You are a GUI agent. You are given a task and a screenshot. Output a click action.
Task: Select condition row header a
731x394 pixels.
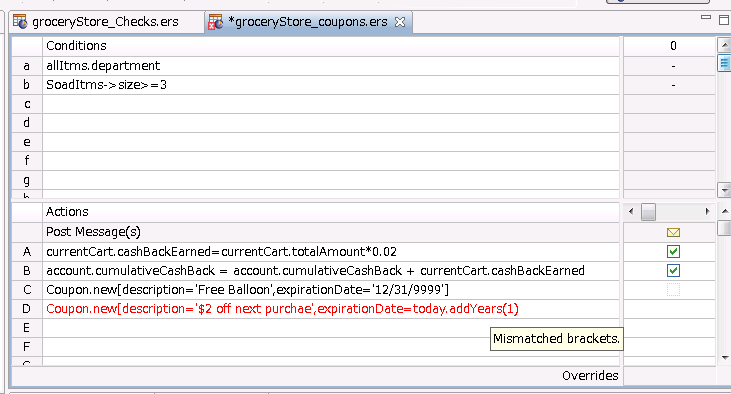coord(27,66)
